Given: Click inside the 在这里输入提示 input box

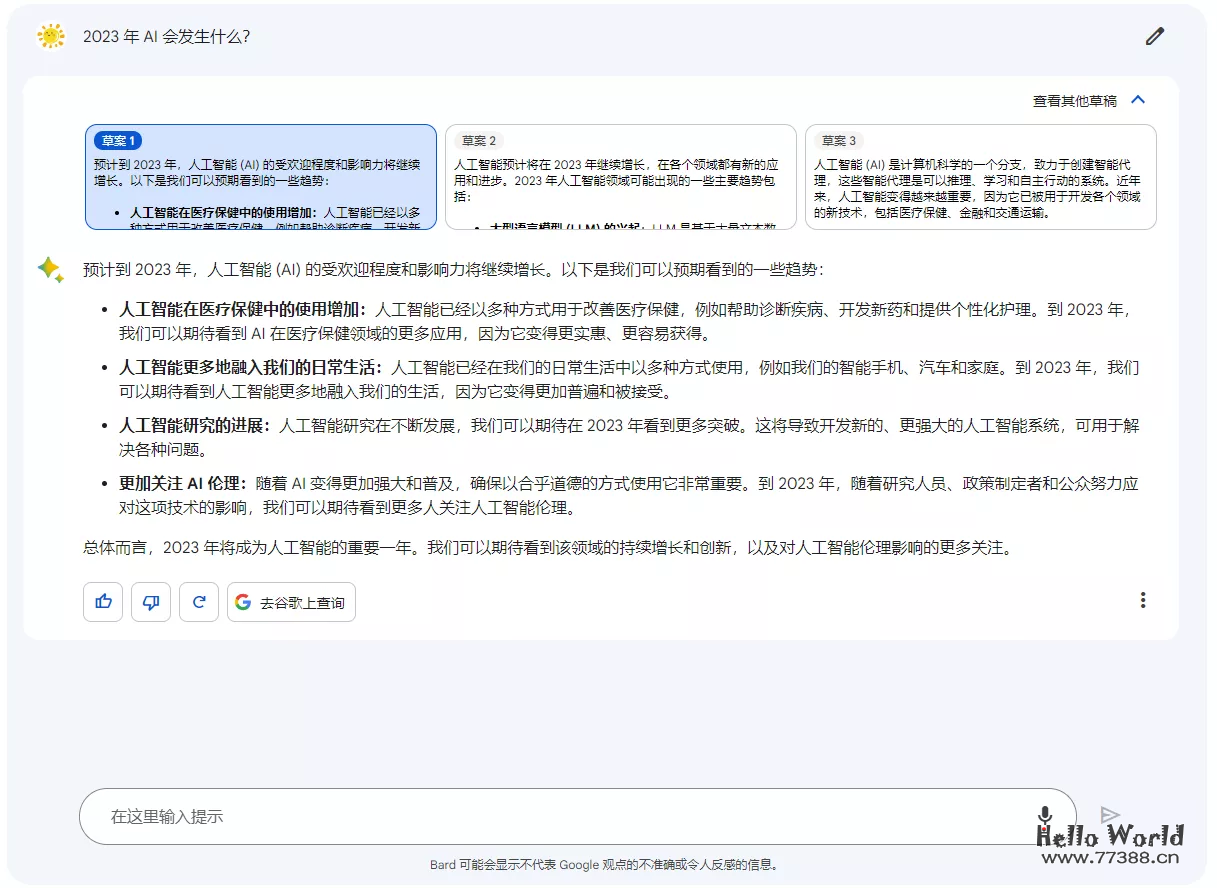Looking at the screenshot, I should 400,816.
